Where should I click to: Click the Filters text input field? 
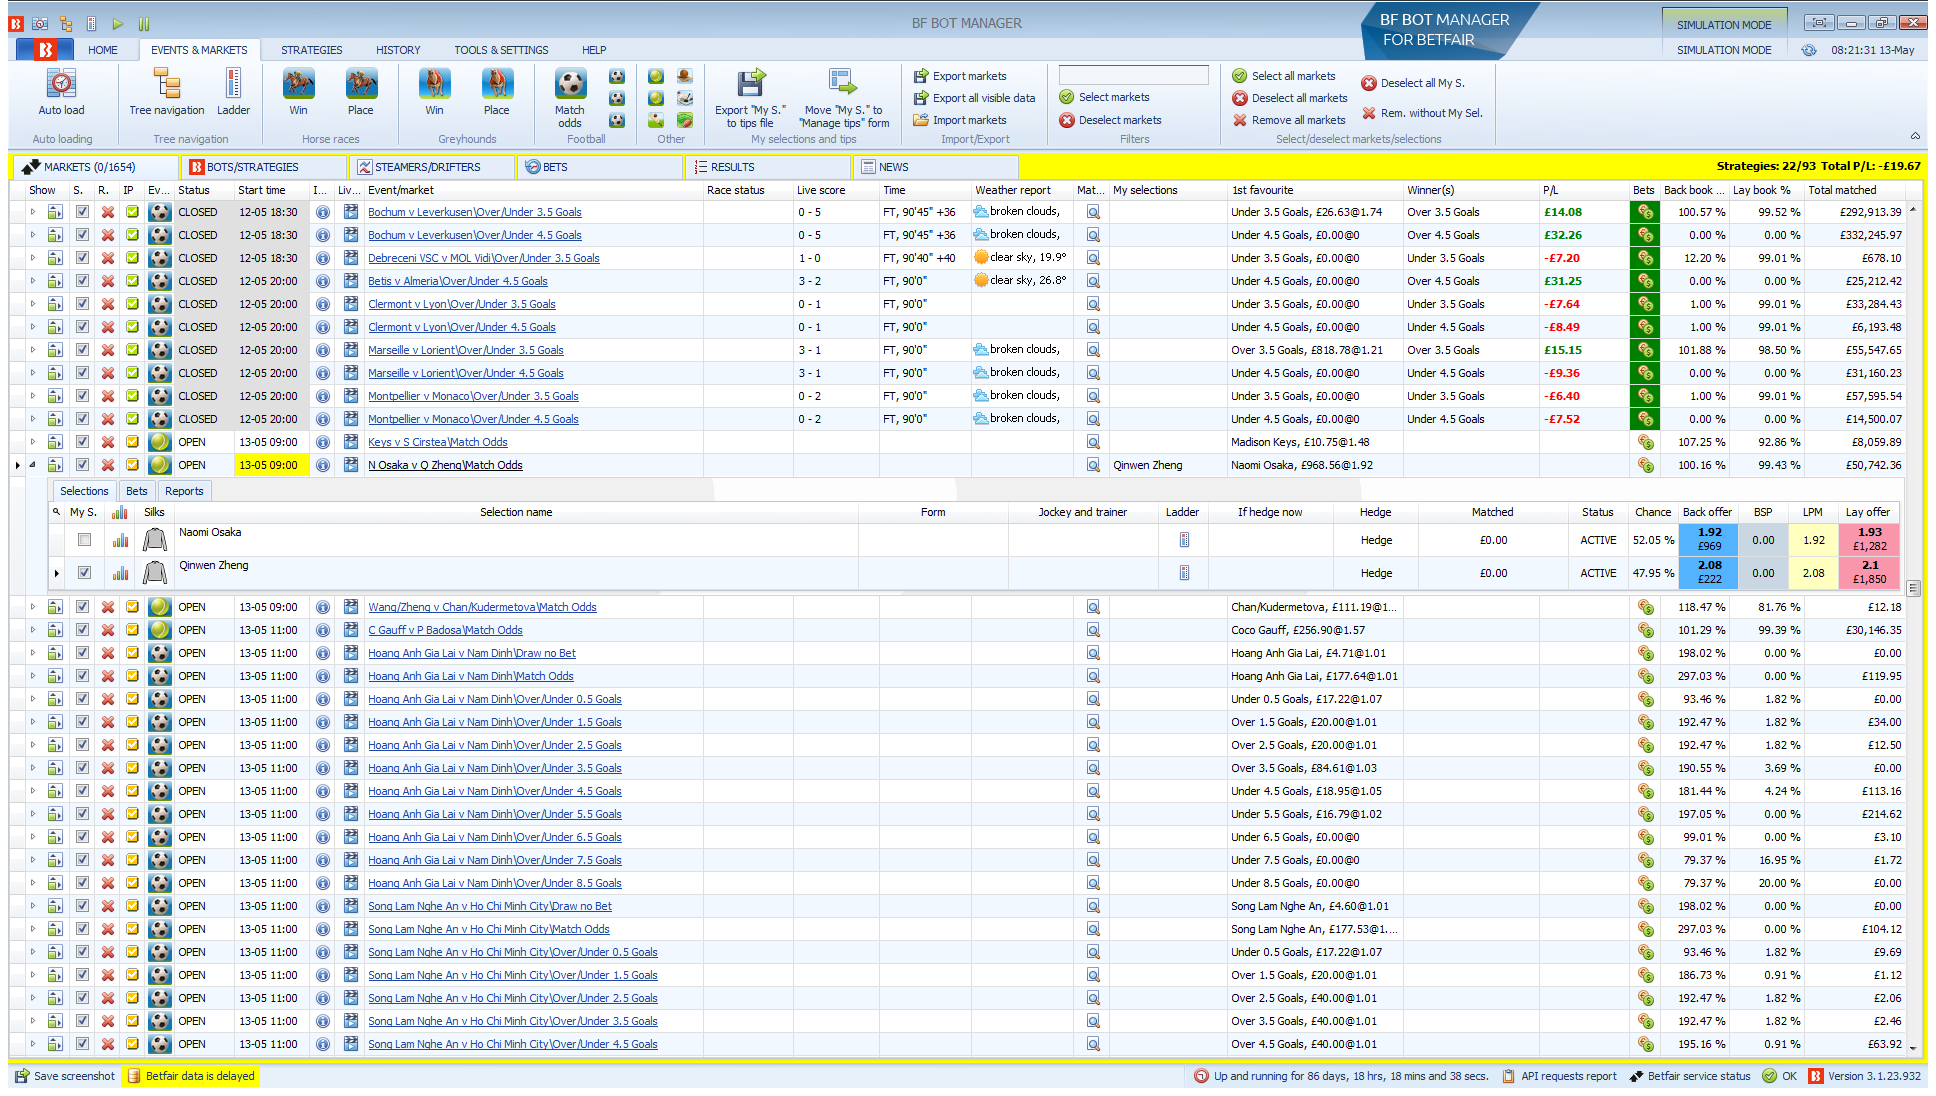pos(1133,75)
